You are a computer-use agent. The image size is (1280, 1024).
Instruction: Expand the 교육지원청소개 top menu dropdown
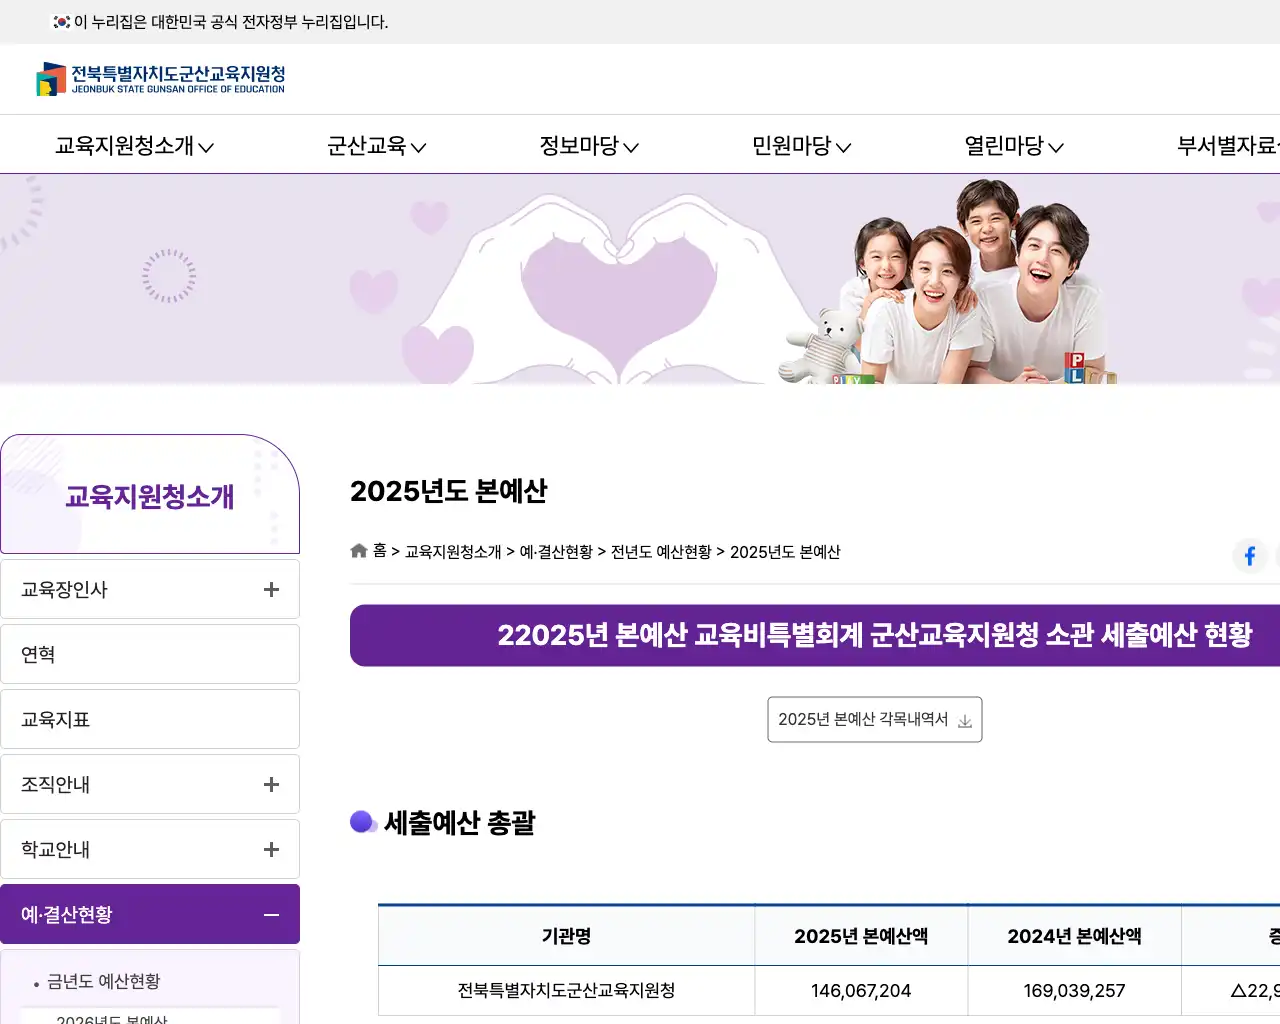[x=134, y=146]
